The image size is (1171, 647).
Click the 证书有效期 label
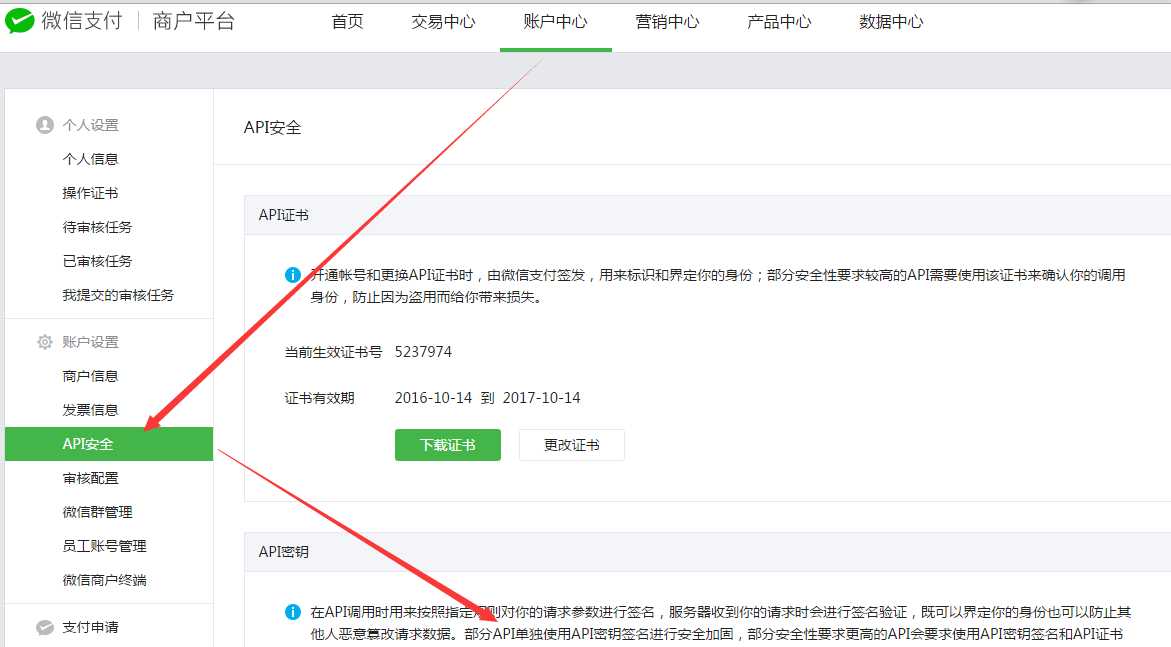[319, 398]
